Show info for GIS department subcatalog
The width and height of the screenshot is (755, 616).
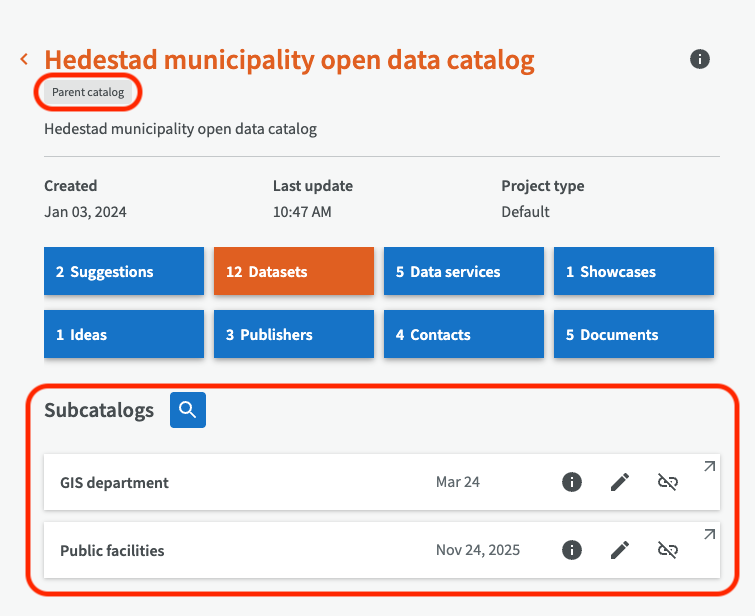point(571,482)
